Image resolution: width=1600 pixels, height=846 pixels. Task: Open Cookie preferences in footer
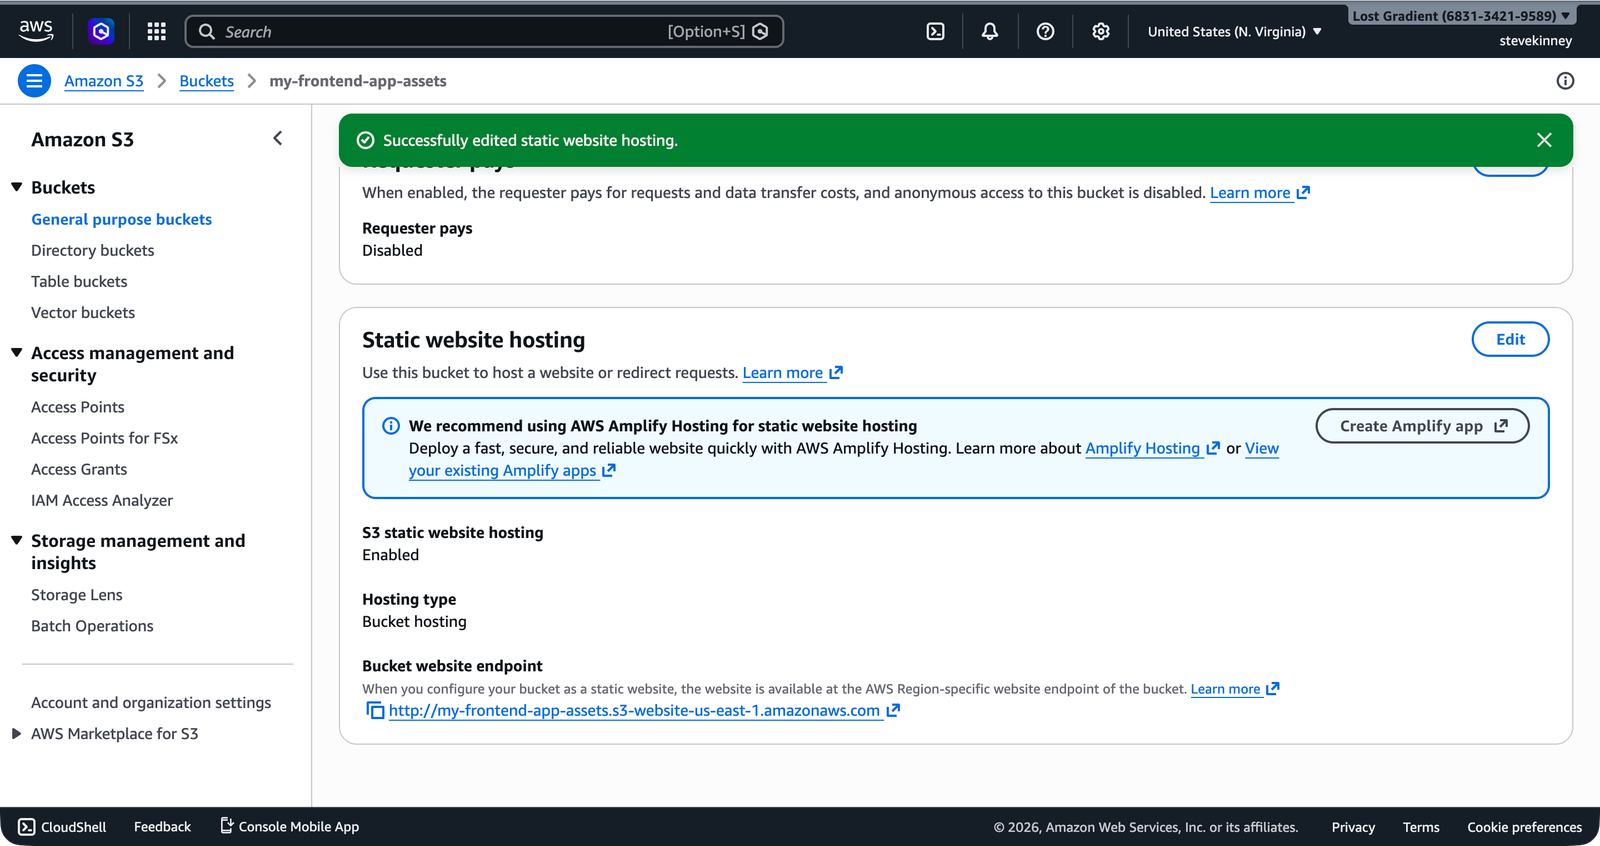pyautogui.click(x=1524, y=827)
